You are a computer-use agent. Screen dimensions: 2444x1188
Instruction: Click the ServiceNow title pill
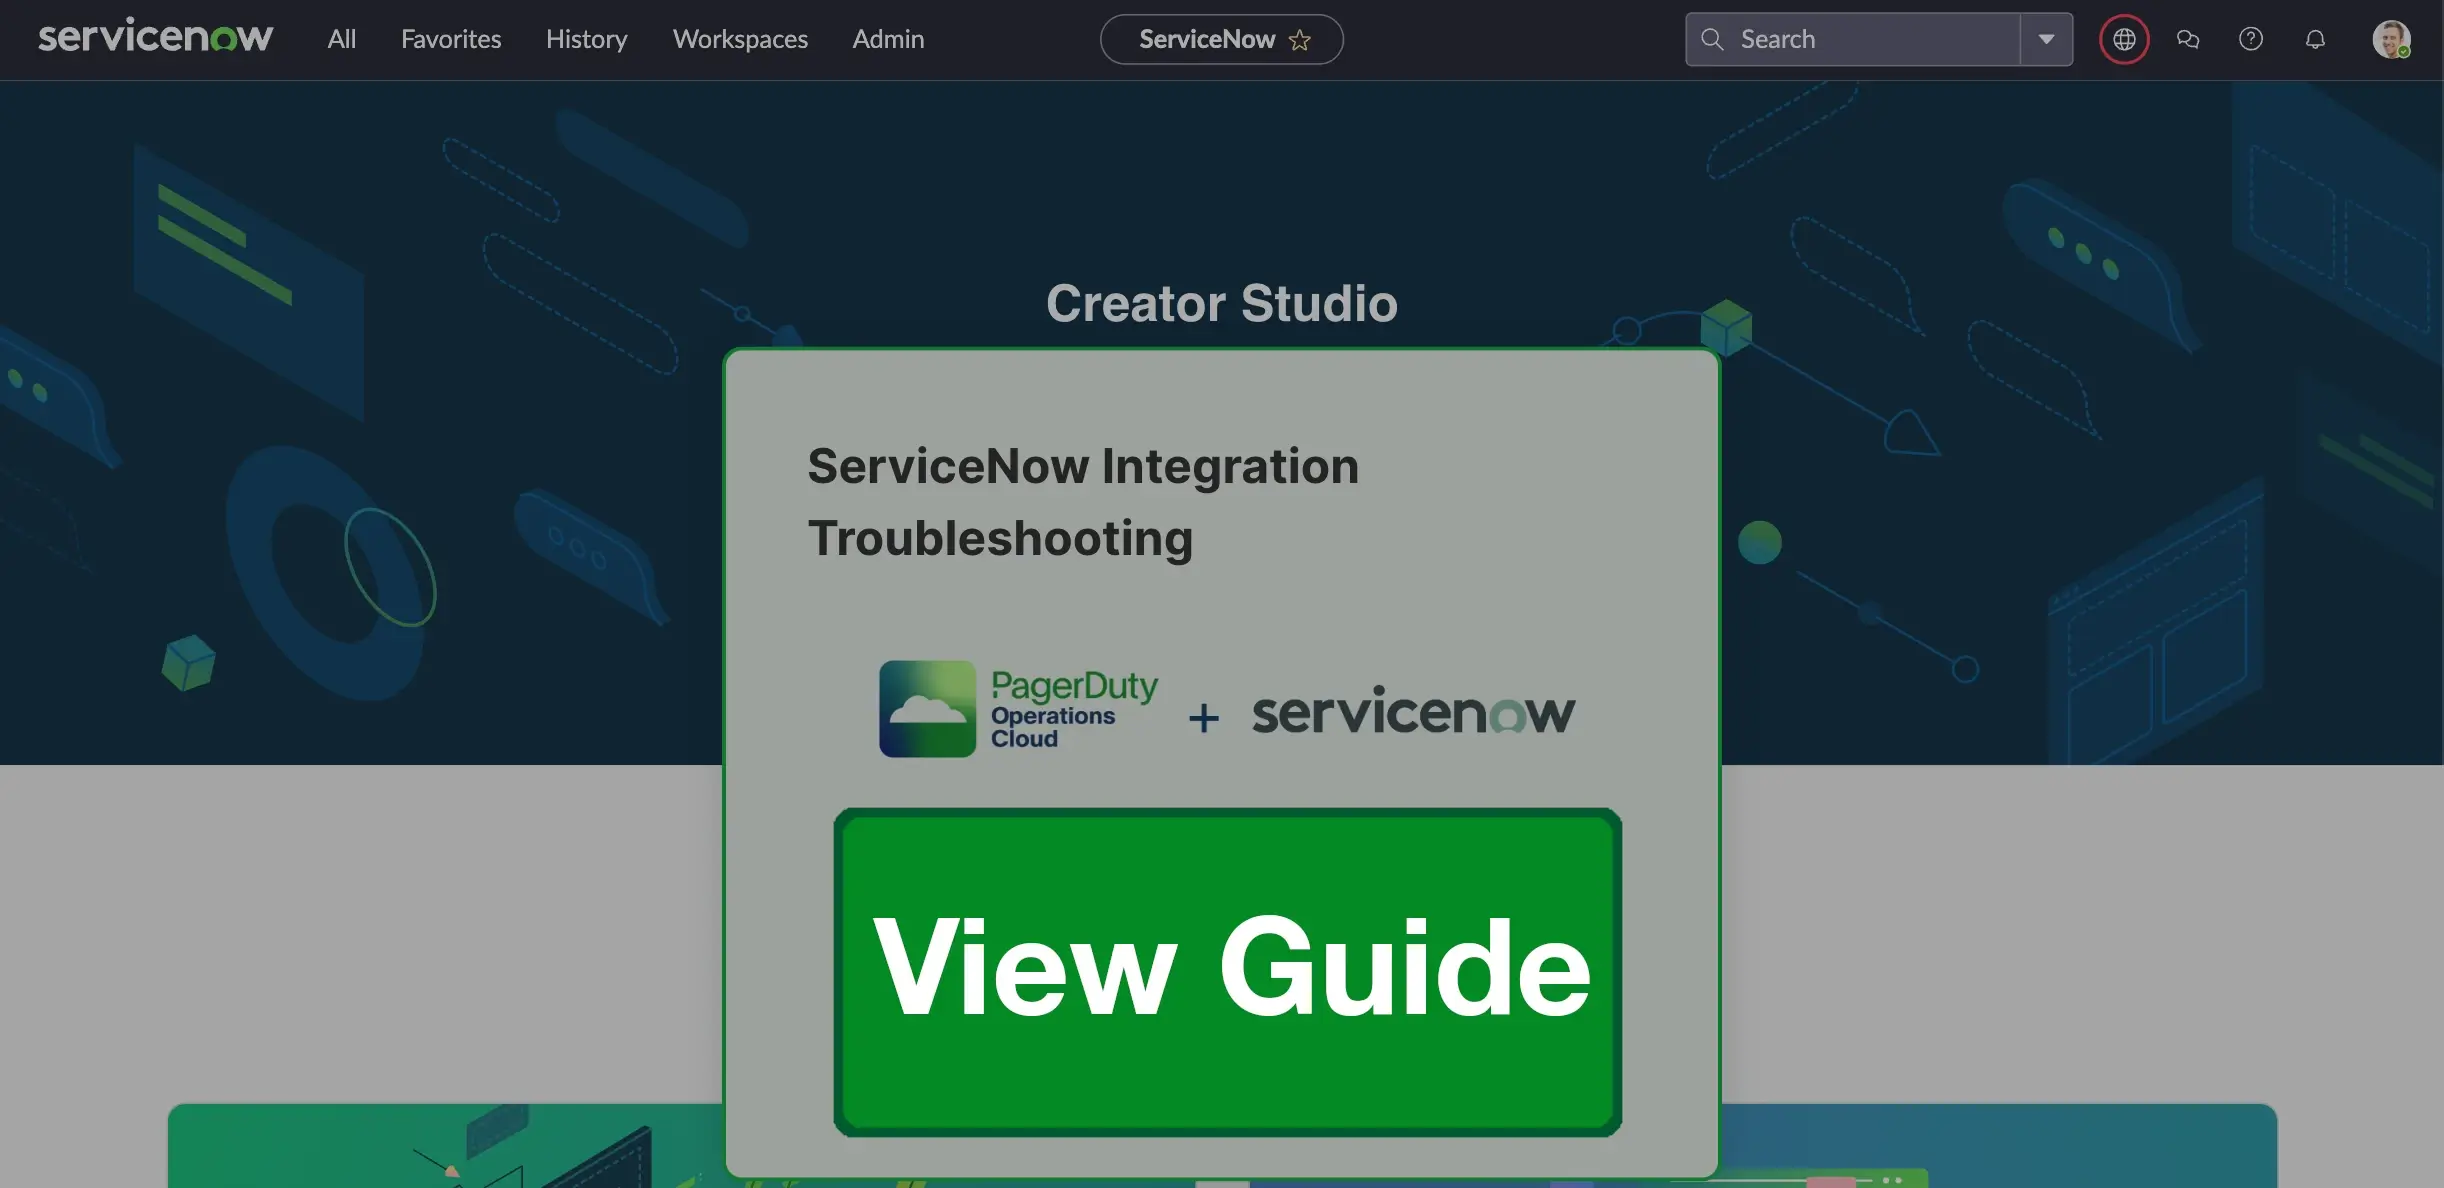coord(1221,39)
